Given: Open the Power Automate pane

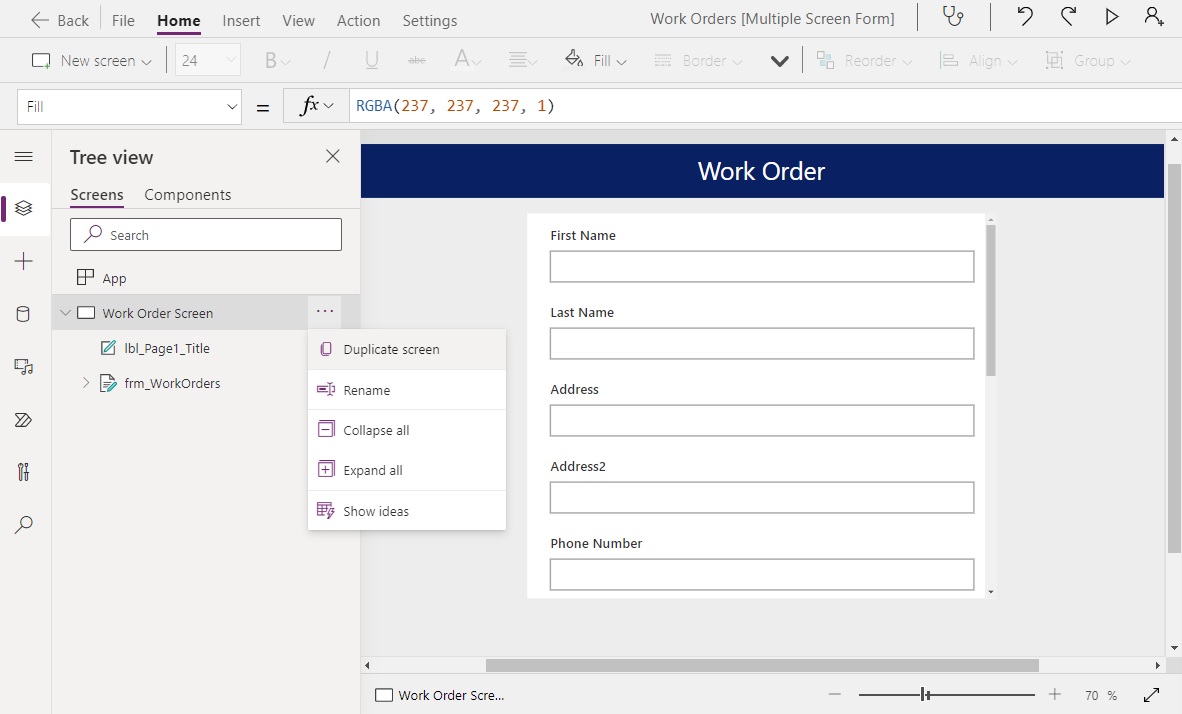Looking at the screenshot, I should pos(24,420).
